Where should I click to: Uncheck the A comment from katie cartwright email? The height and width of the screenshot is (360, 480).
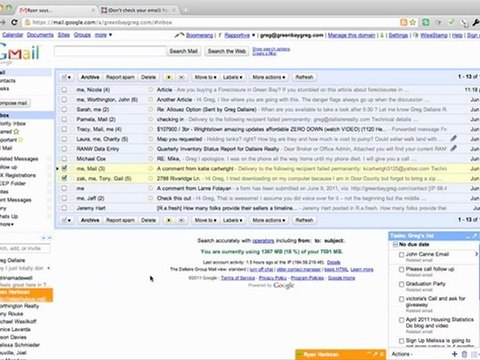point(64,168)
